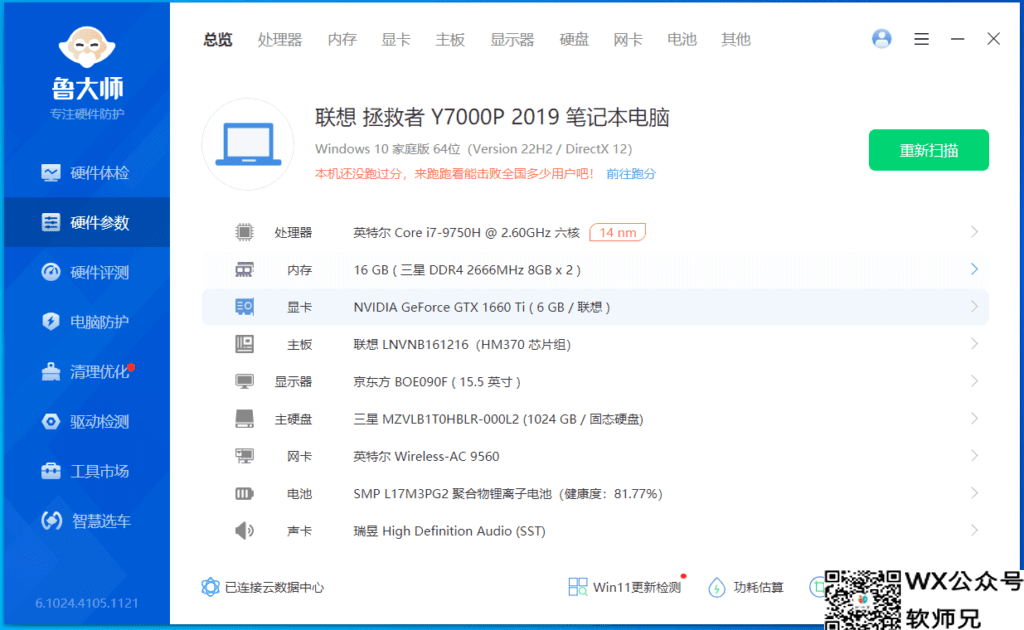Click the 网卡 network adapter icon
1024x630 pixels.
tap(244, 456)
